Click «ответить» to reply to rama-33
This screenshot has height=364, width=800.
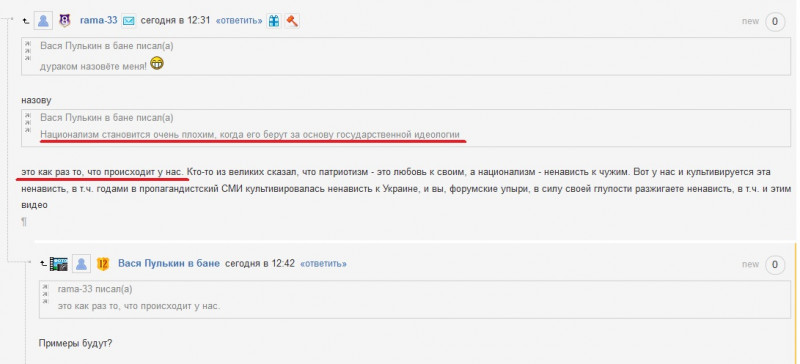click(239, 21)
